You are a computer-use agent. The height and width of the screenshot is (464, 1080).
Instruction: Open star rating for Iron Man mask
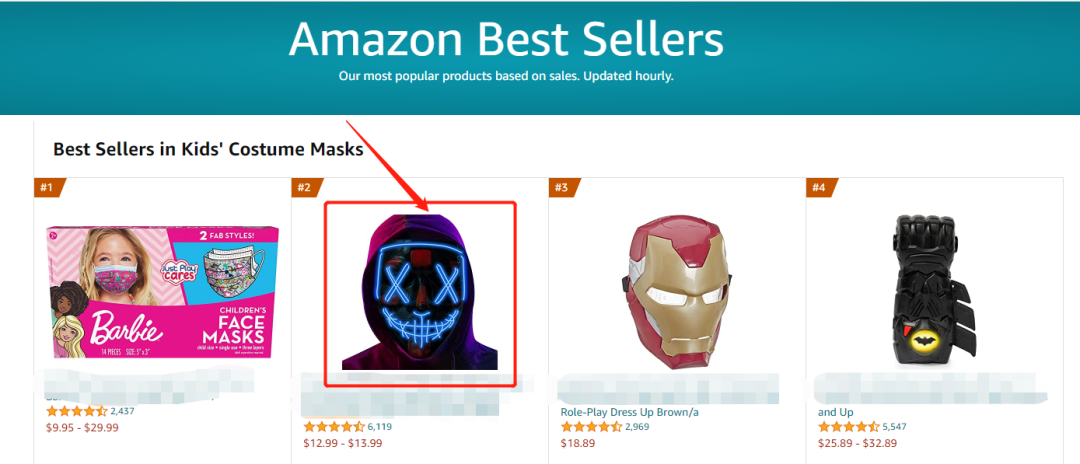(590, 427)
